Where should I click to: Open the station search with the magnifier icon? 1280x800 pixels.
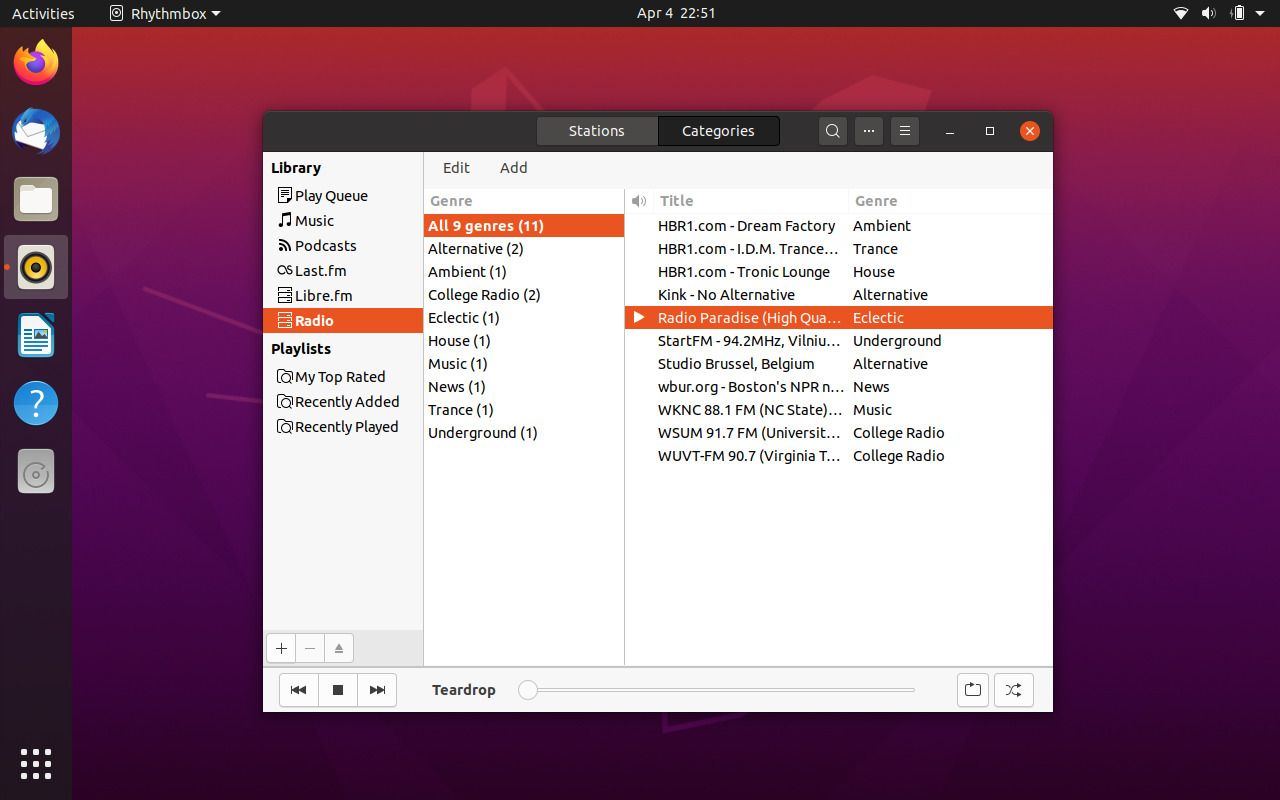point(832,131)
